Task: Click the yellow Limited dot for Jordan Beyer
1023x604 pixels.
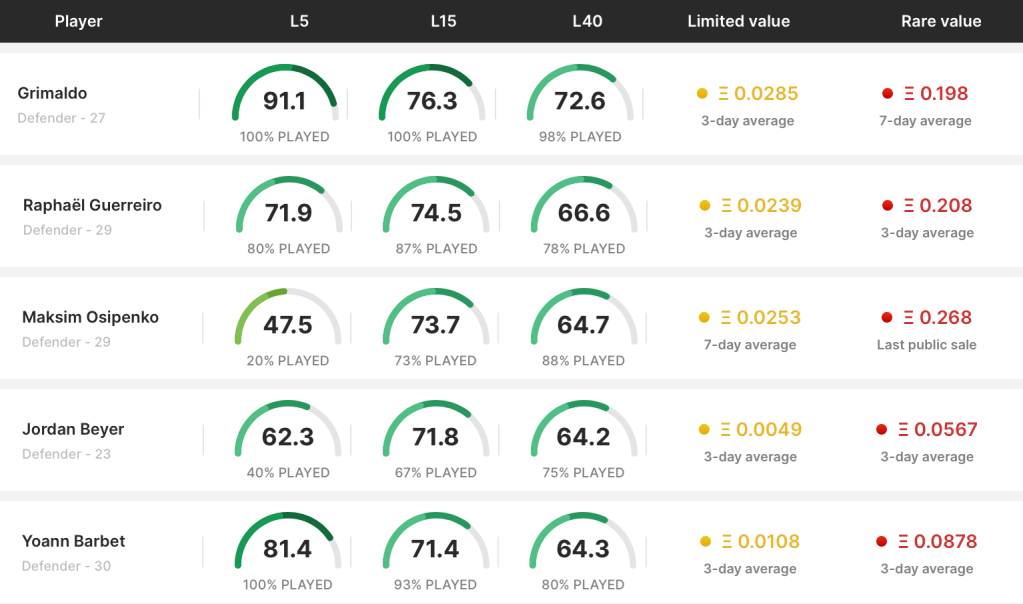Action: click(705, 430)
